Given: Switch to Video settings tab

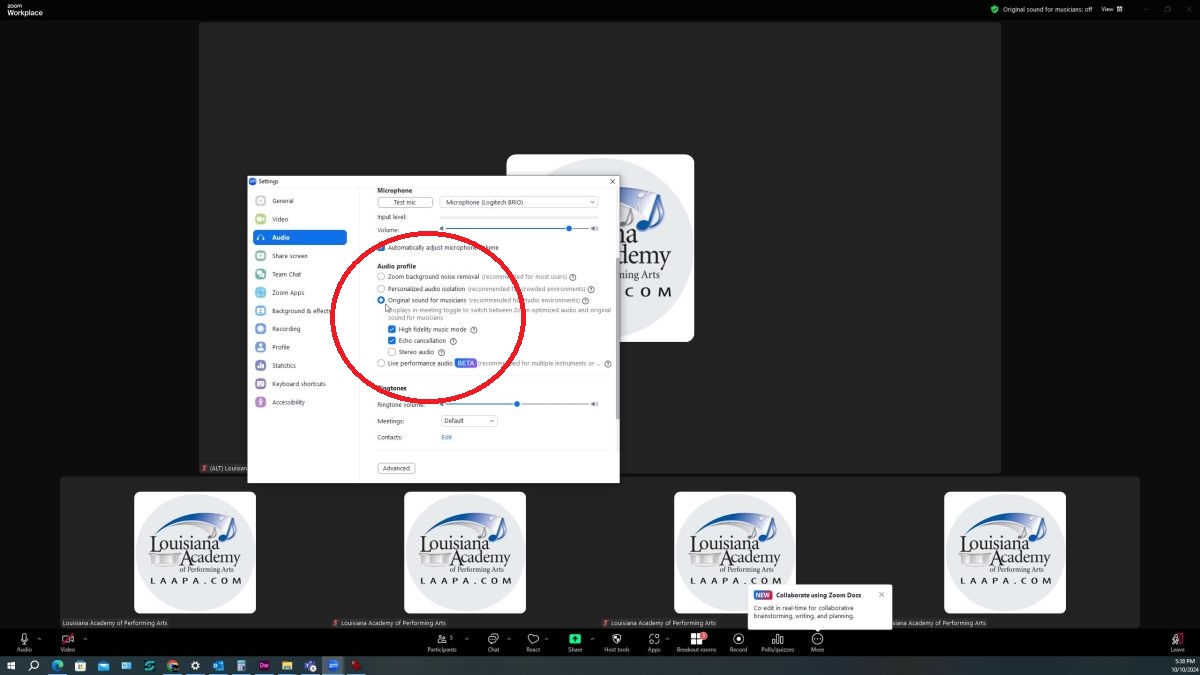Looking at the screenshot, I should pos(280,219).
